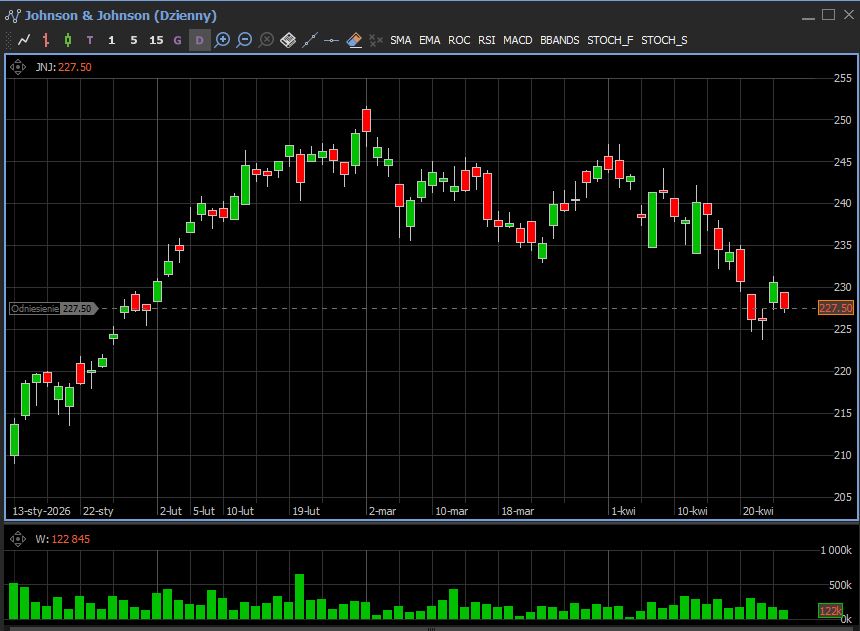This screenshot has width=860, height=631.
Task: Toggle the hourly (G) interval button
Action: point(178,40)
